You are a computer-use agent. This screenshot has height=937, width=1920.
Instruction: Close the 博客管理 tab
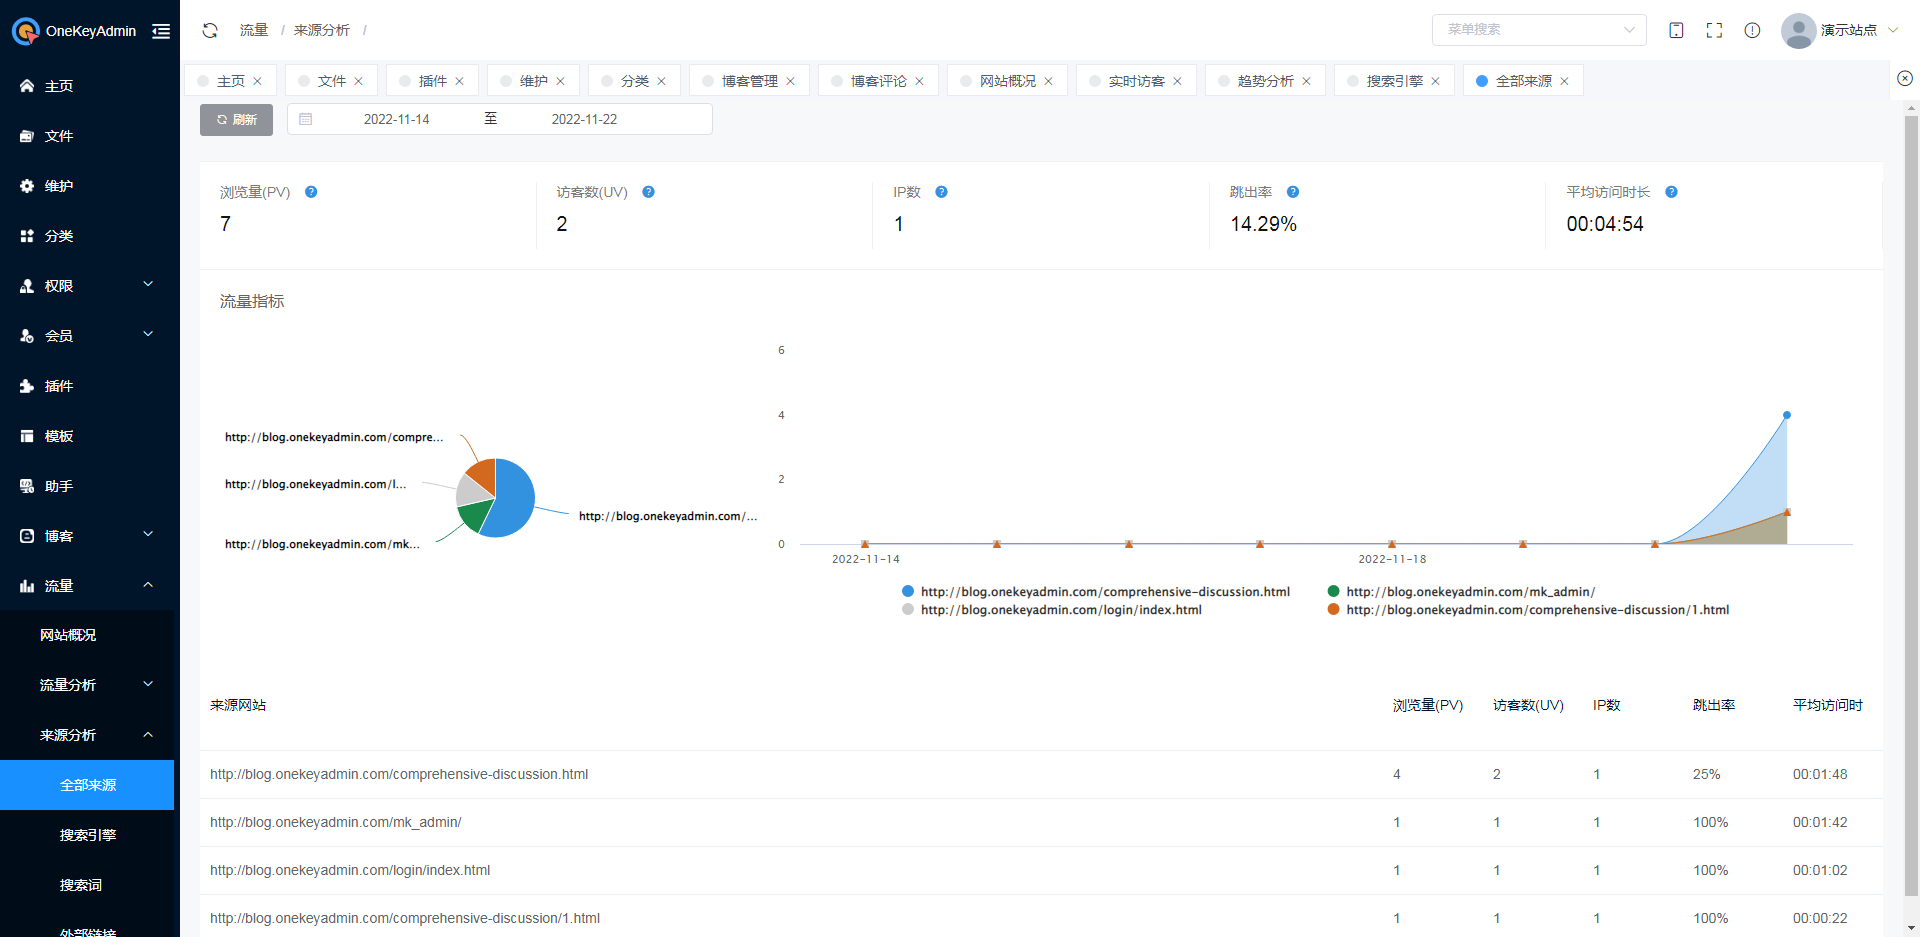coord(790,81)
